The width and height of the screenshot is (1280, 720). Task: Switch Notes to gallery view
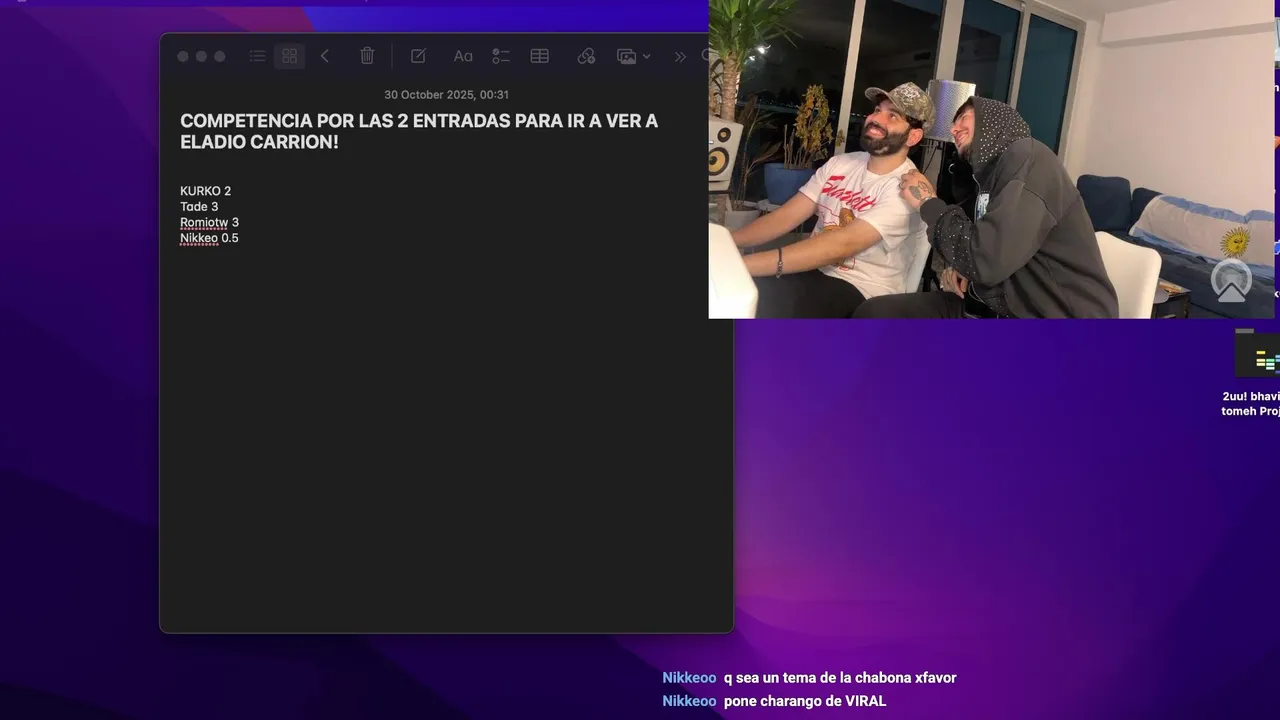click(x=290, y=56)
